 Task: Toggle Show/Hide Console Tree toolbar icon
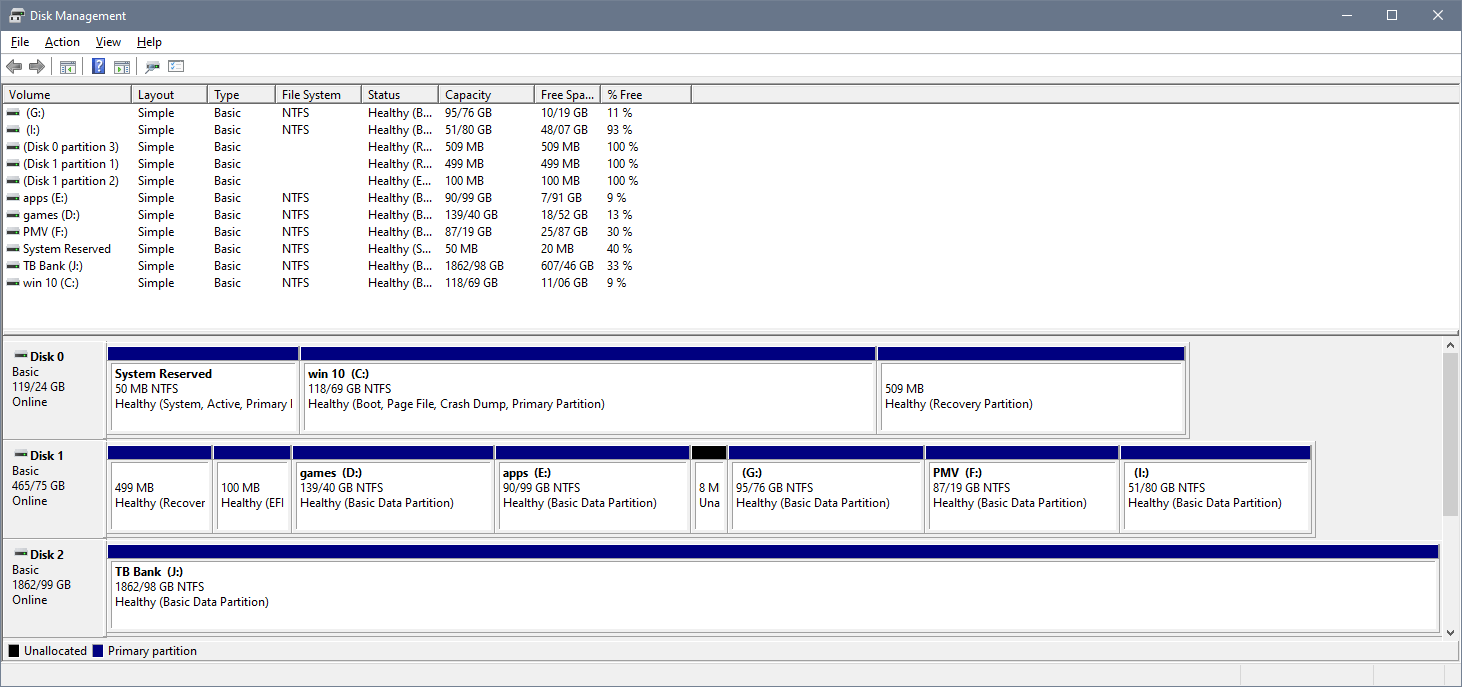click(x=68, y=67)
